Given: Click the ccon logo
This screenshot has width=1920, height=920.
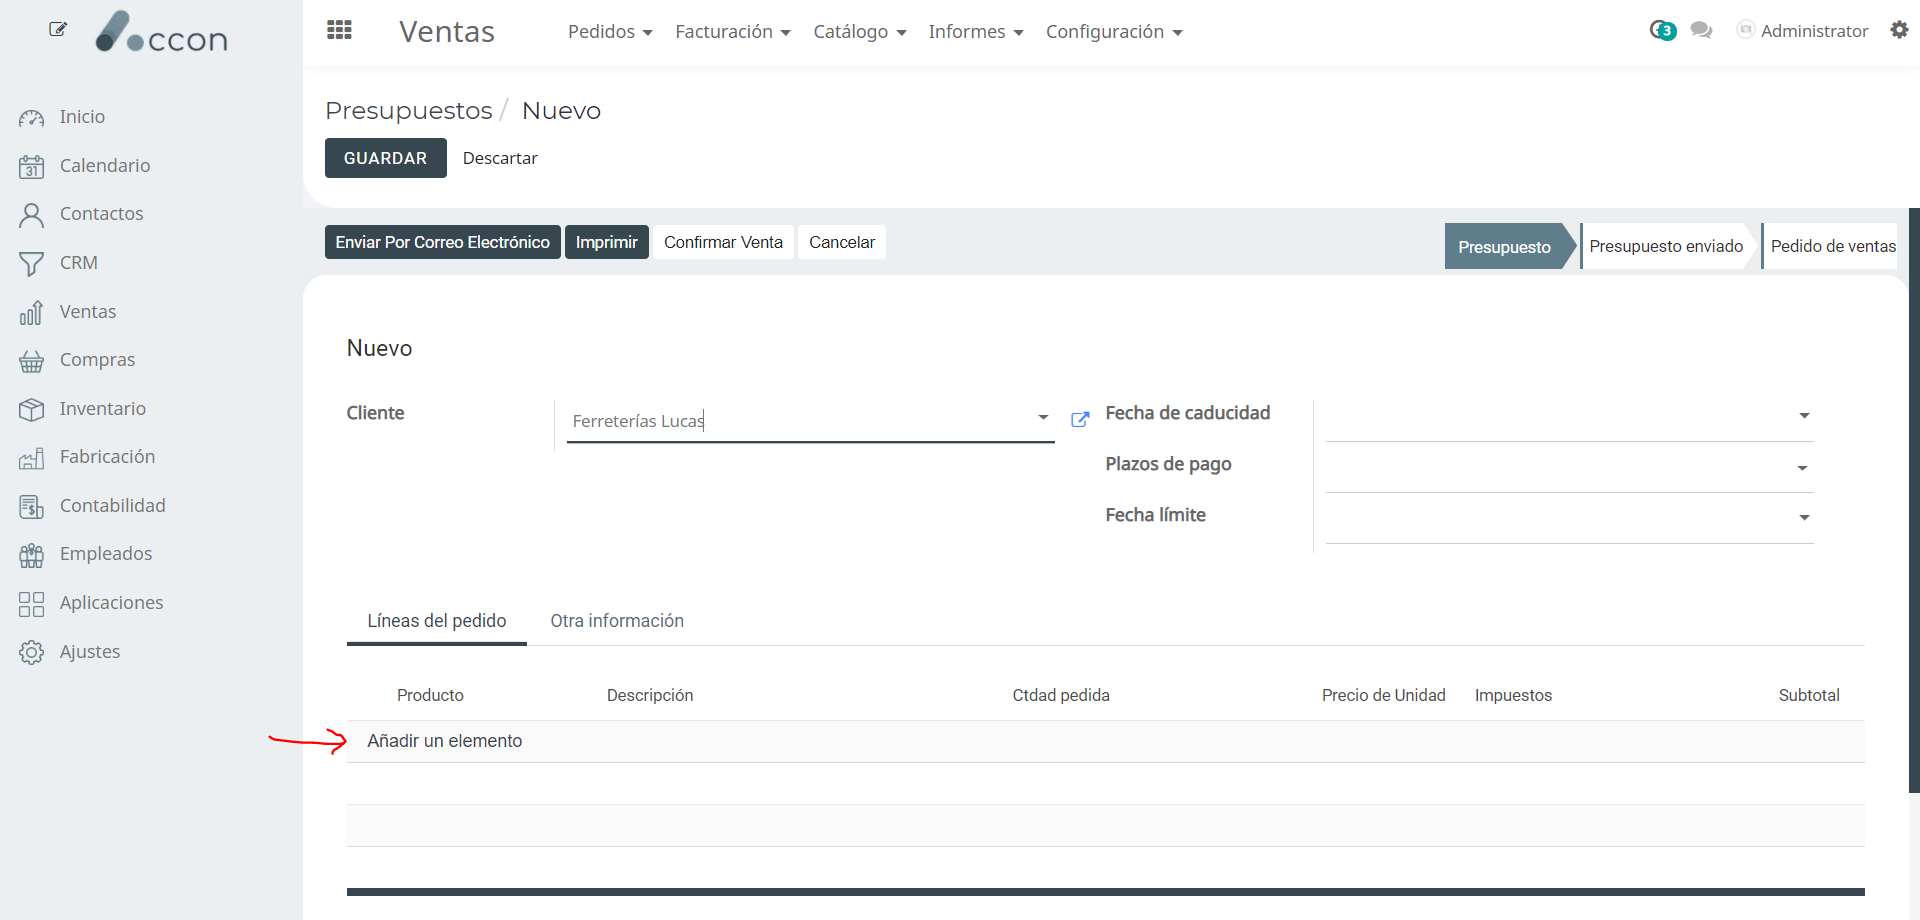Looking at the screenshot, I should tap(162, 33).
